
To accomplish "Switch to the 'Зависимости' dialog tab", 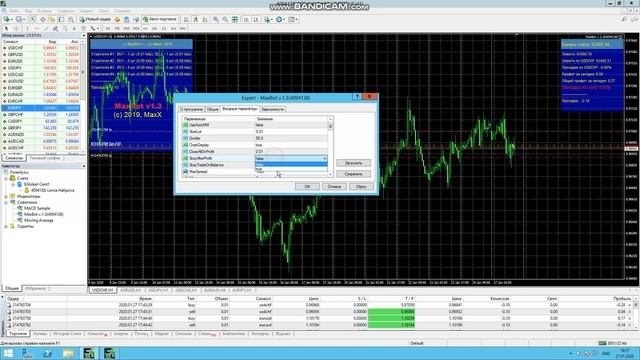I will [x=272, y=109].
